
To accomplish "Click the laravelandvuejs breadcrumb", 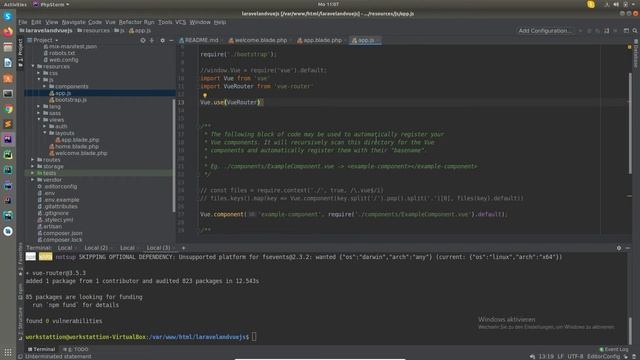I will click(46, 31).
